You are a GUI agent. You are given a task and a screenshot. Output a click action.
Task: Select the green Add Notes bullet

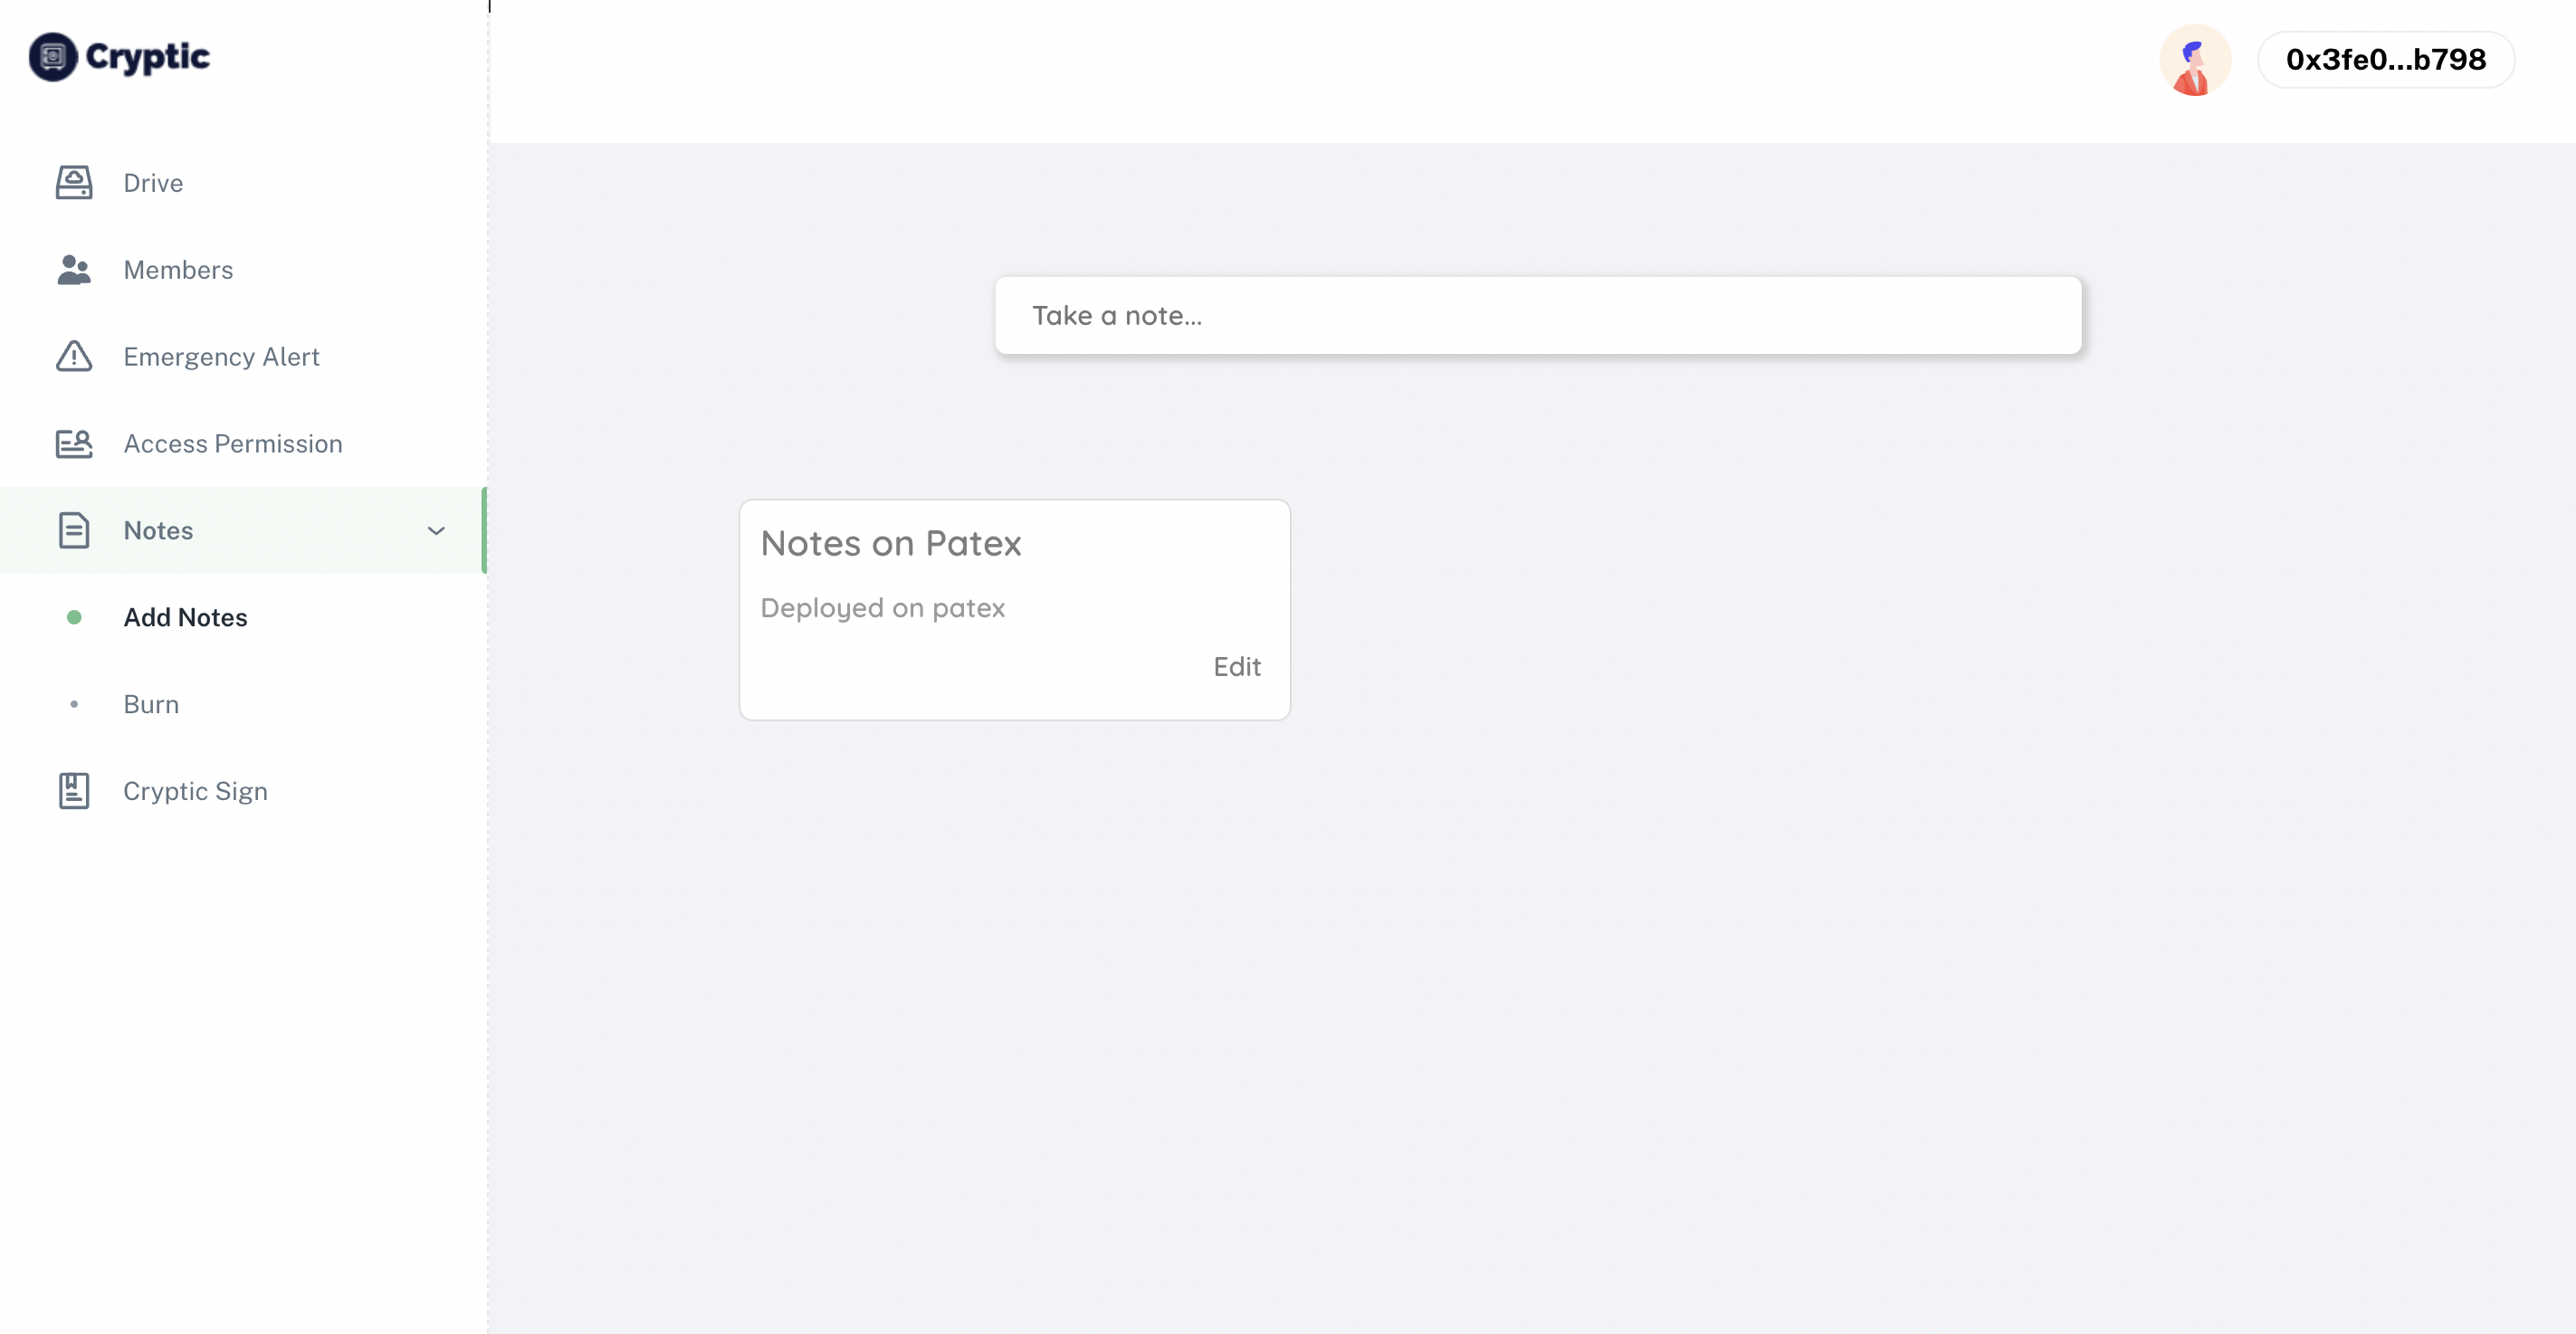click(74, 617)
